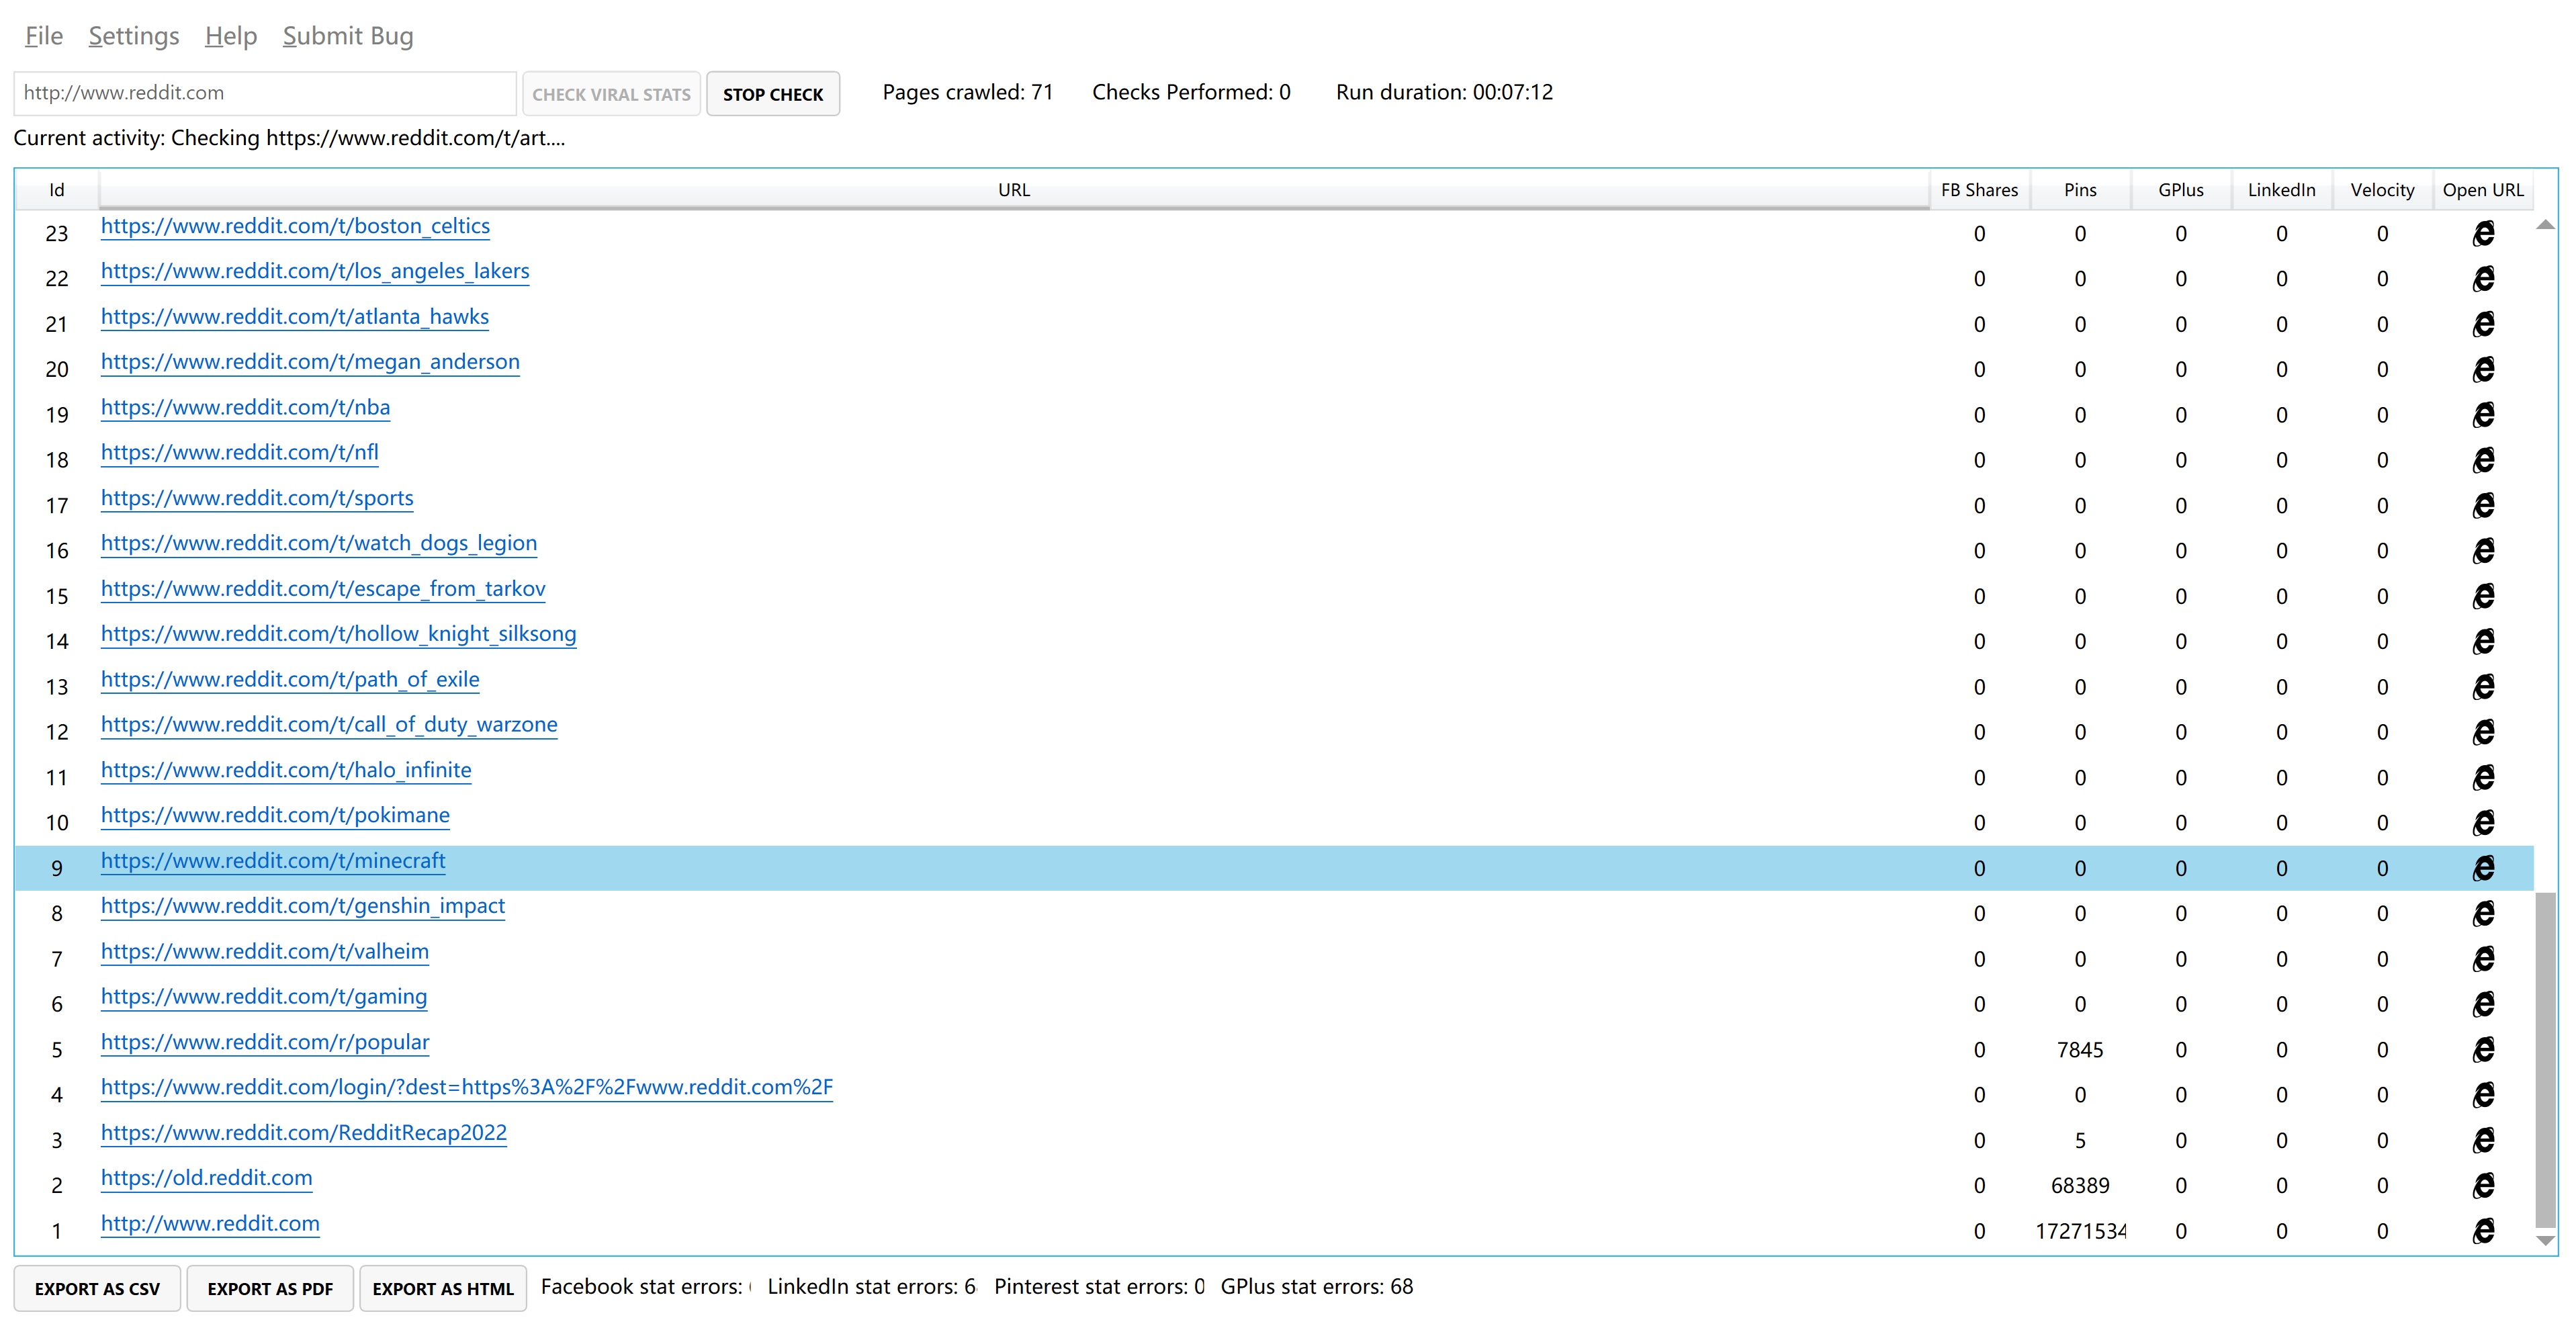The image size is (2576, 1326).
Task: Click pokimane row Open URL icon
Action: tap(2483, 822)
